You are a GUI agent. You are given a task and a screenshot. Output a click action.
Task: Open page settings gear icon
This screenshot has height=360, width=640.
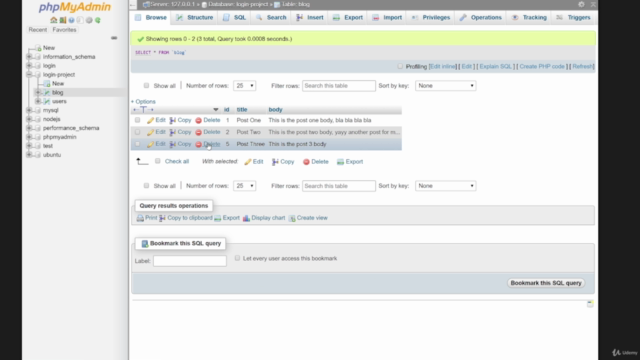click(581, 4)
